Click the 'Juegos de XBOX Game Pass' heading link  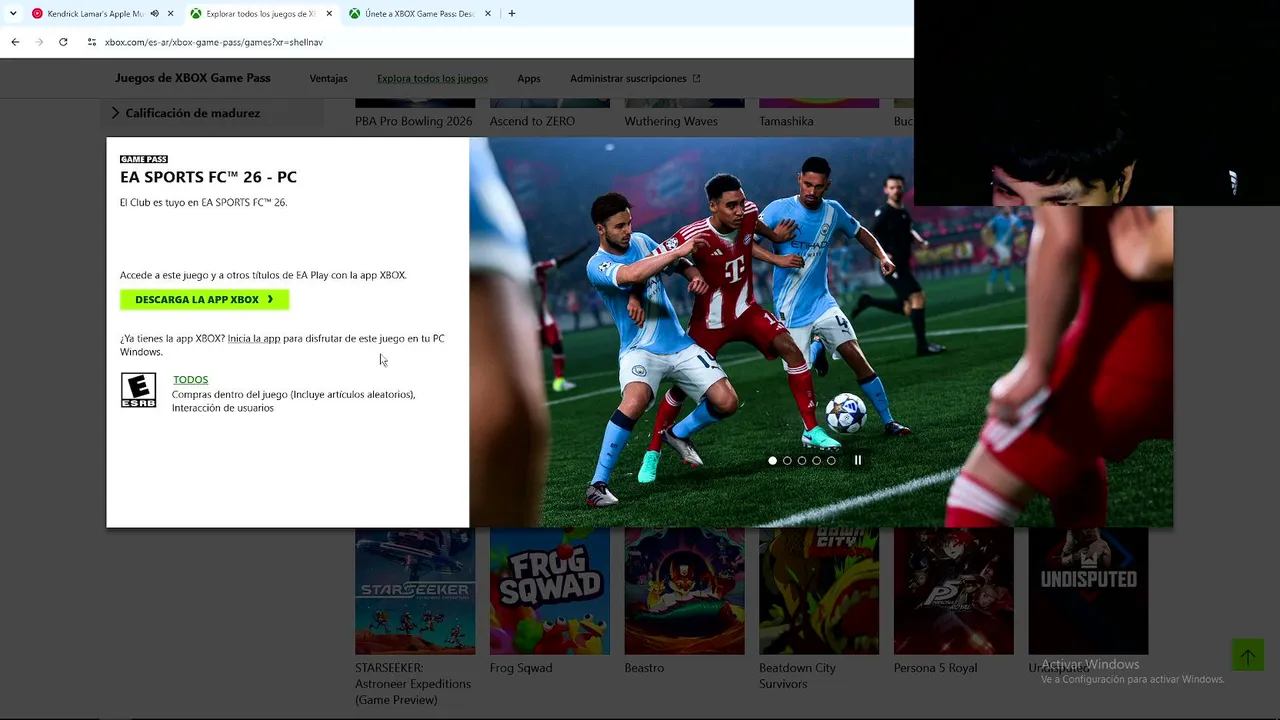[x=193, y=78]
